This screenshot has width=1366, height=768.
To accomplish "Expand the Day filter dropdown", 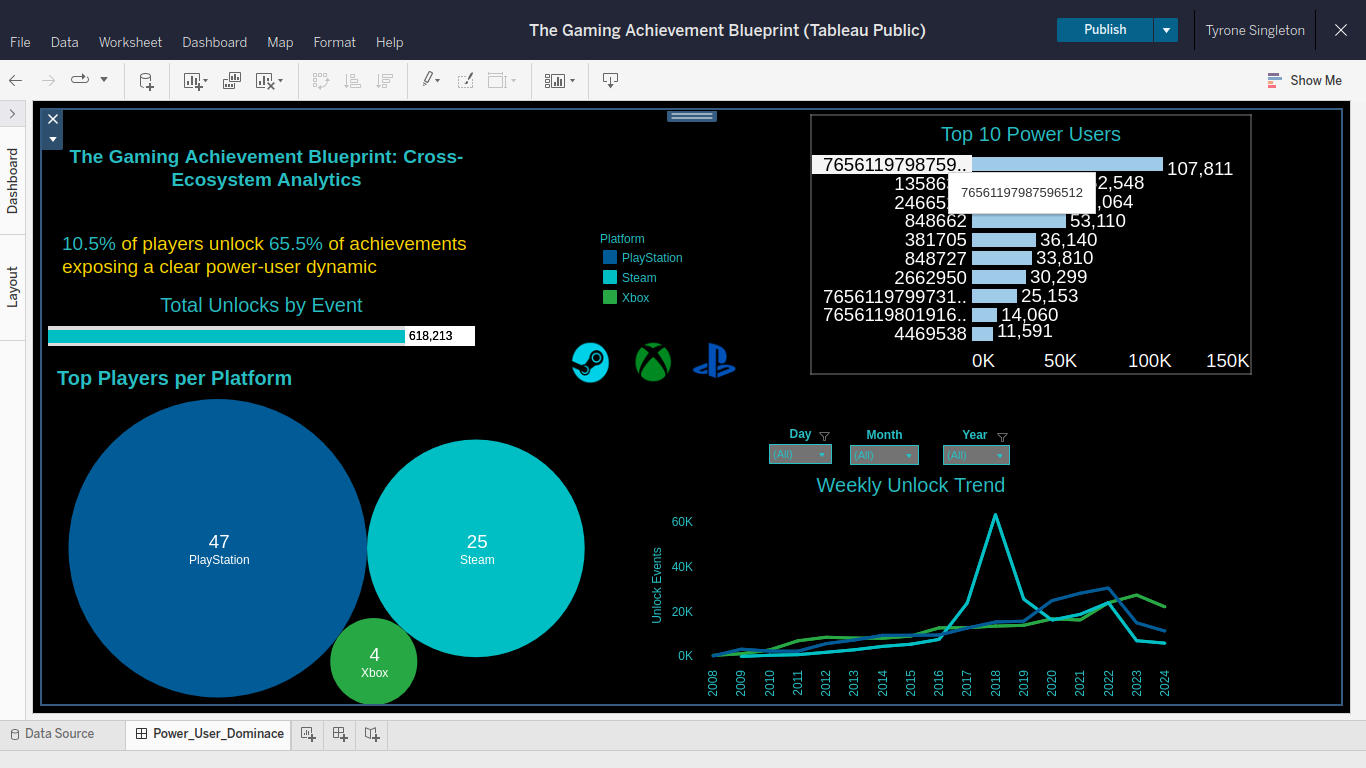I will tap(800, 455).
